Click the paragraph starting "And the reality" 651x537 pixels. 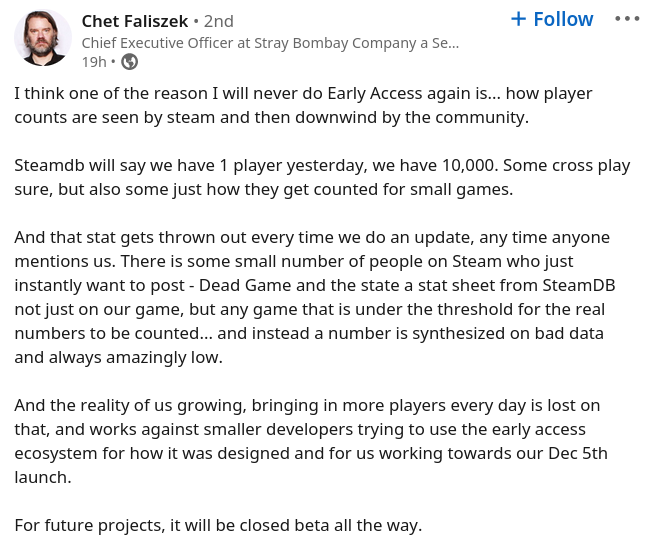tap(310, 441)
